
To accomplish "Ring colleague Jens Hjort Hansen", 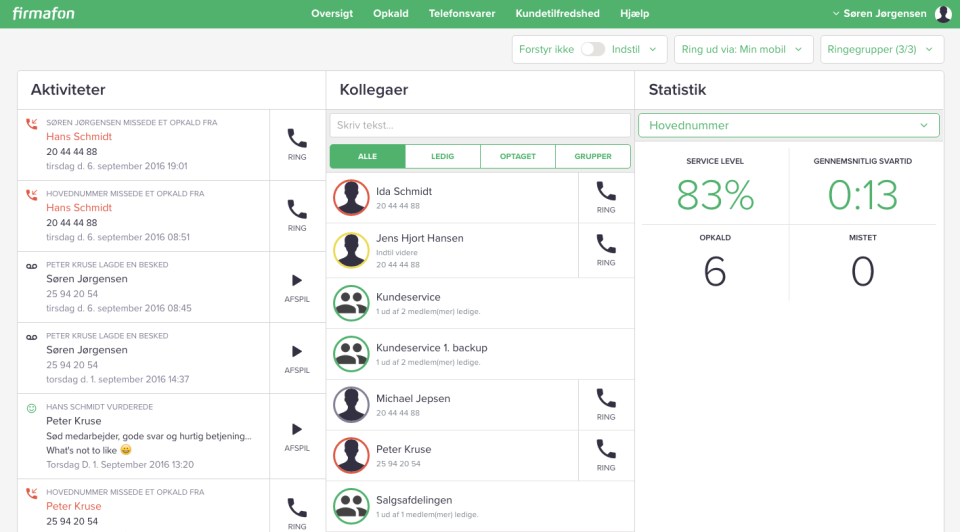I will (x=606, y=250).
